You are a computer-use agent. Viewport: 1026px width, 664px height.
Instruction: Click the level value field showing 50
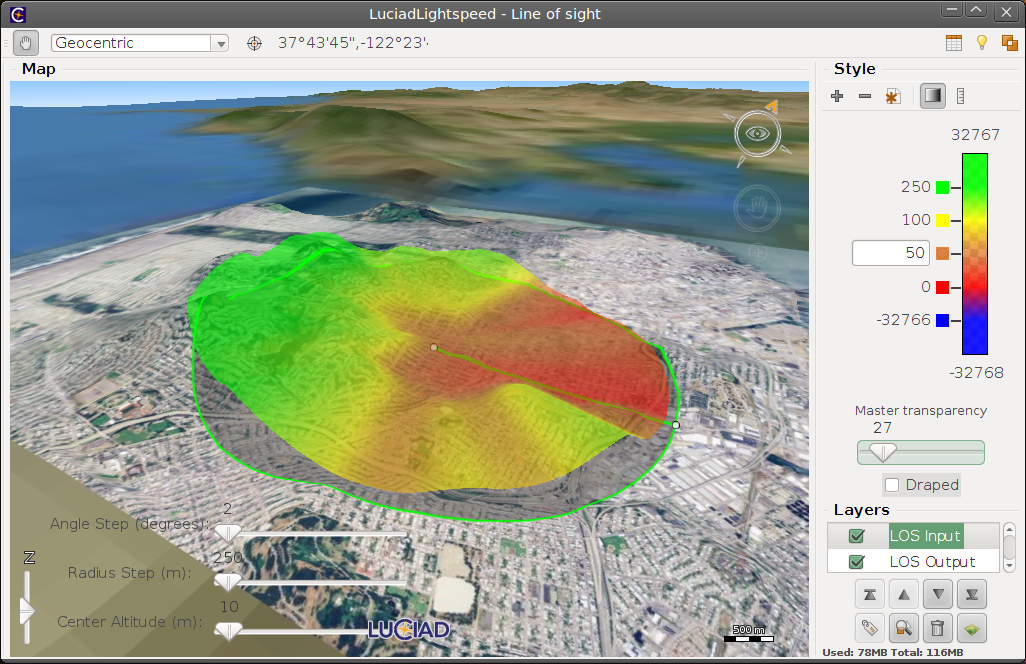pos(891,253)
